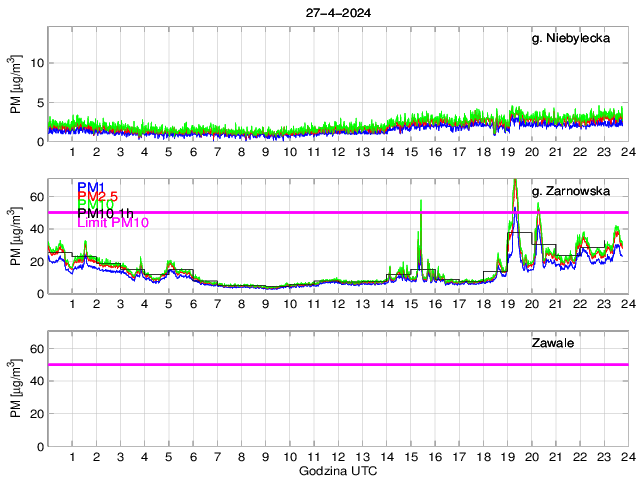
Task: Click the PM10 spike near hour 15 in Zarnowska plot
Action: point(420,202)
